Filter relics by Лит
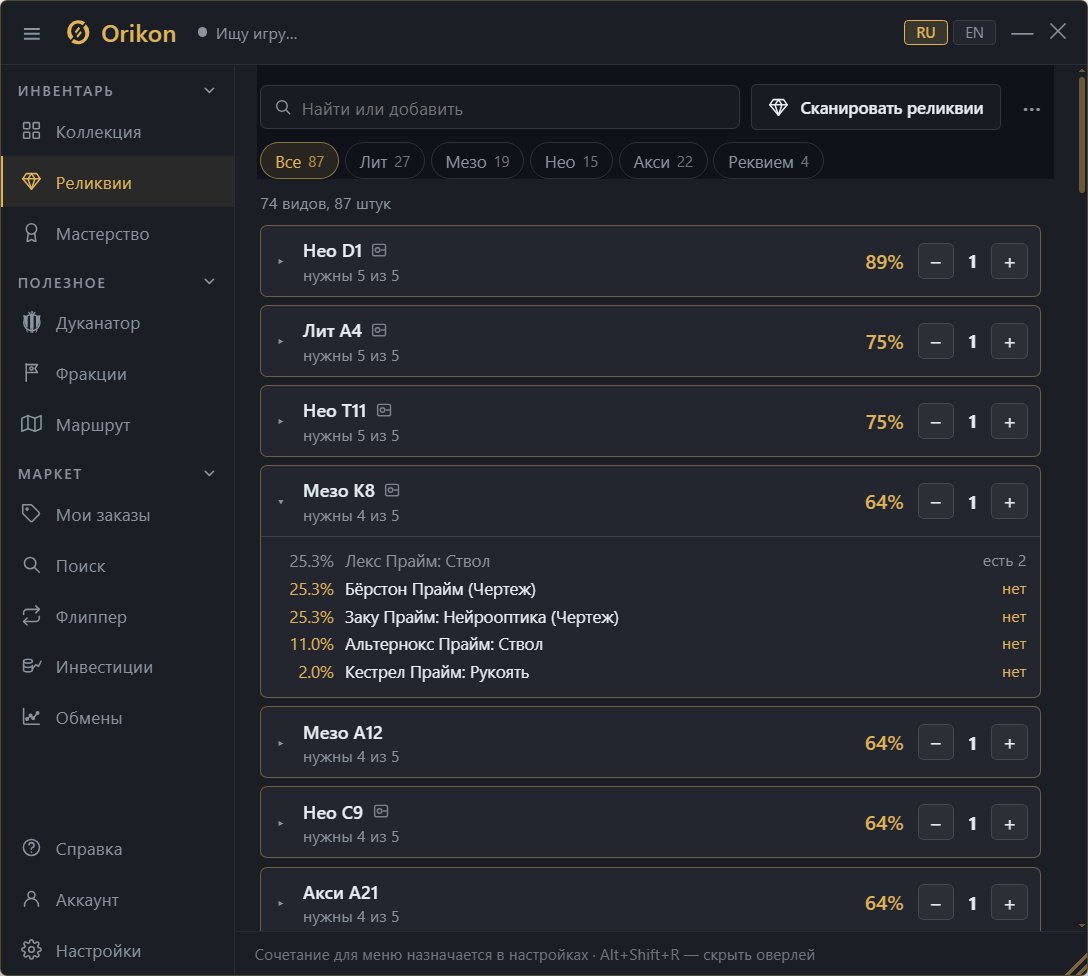 [384, 162]
